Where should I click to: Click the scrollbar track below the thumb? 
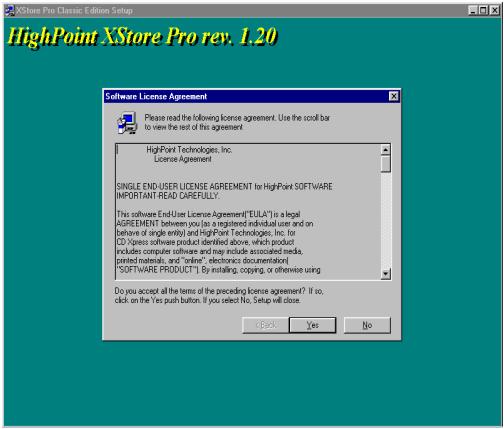pyautogui.click(x=385, y=220)
